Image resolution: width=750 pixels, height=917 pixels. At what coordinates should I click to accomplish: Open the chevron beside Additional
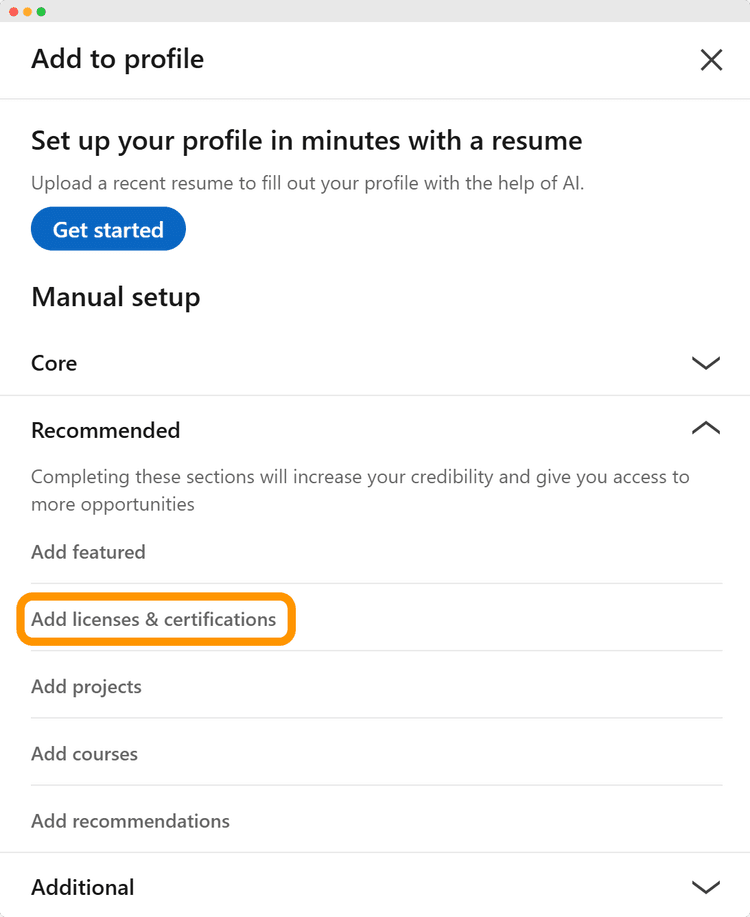click(706, 887)
